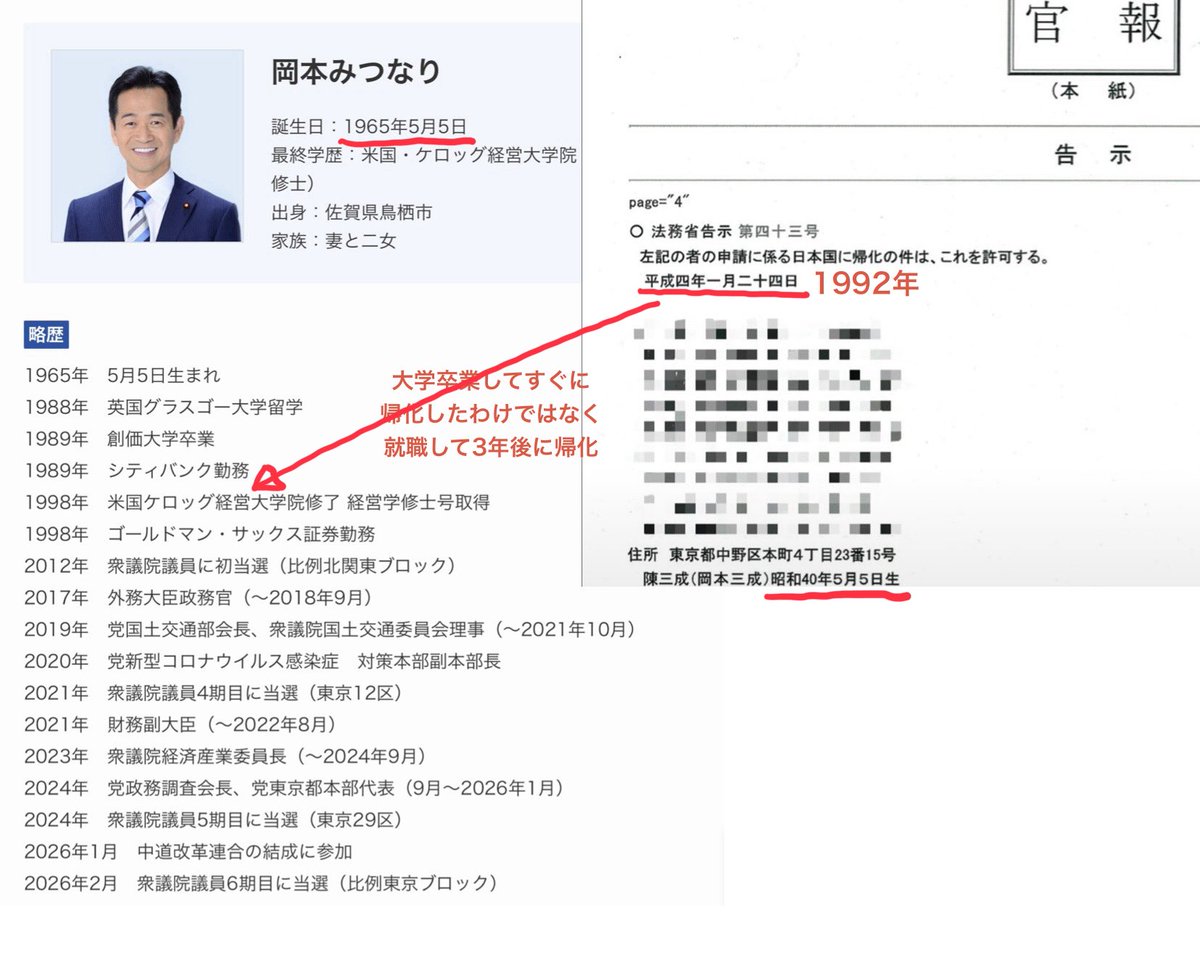Click the (本 紙) label
This screenshot has height=976, width=1200.
1094,92
